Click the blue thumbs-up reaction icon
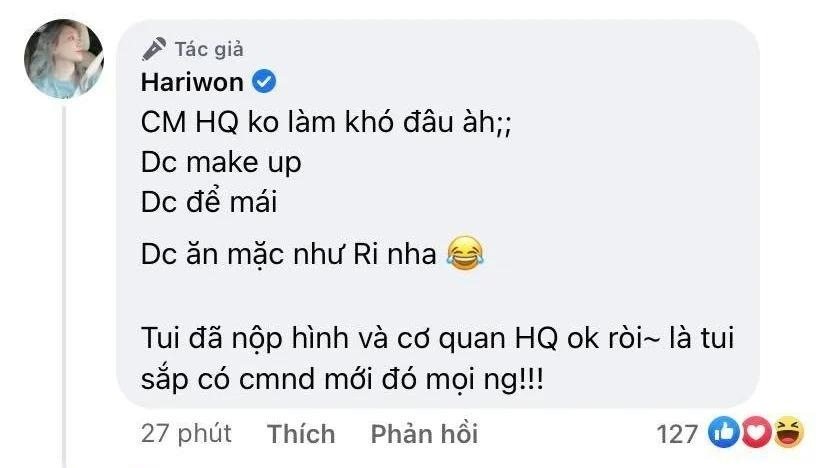828x468 pixels. coord(722,433)
